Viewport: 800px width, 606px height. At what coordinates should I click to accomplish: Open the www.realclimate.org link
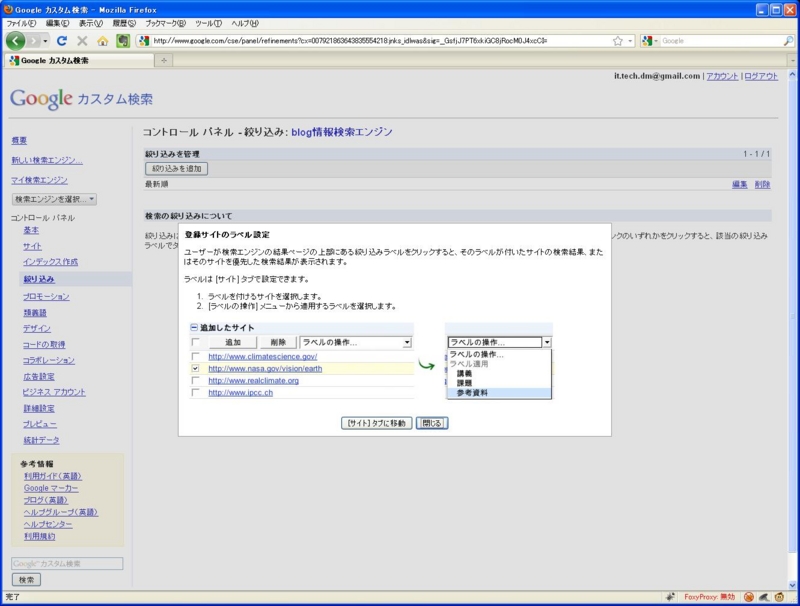coord(254,381)
